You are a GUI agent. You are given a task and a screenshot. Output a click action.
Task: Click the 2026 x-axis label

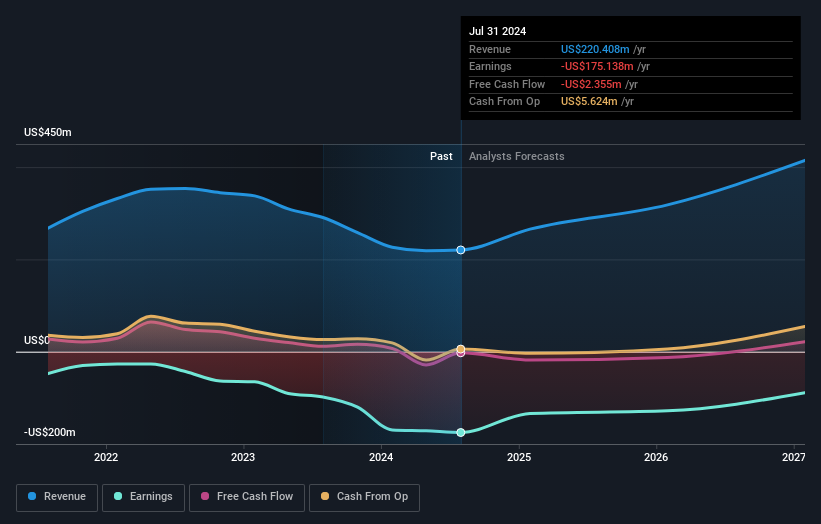656,457
